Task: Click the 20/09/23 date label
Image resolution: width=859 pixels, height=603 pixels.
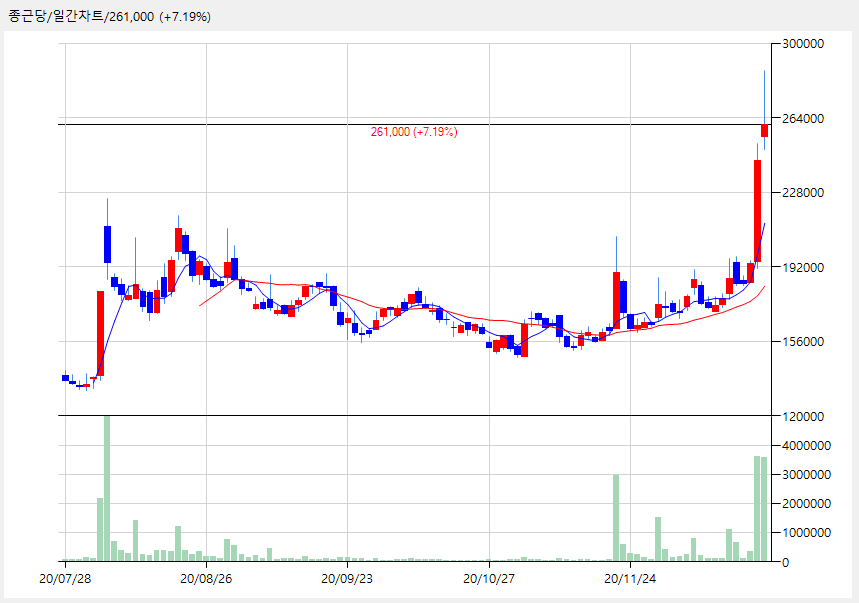Action: tap(347, 579)
